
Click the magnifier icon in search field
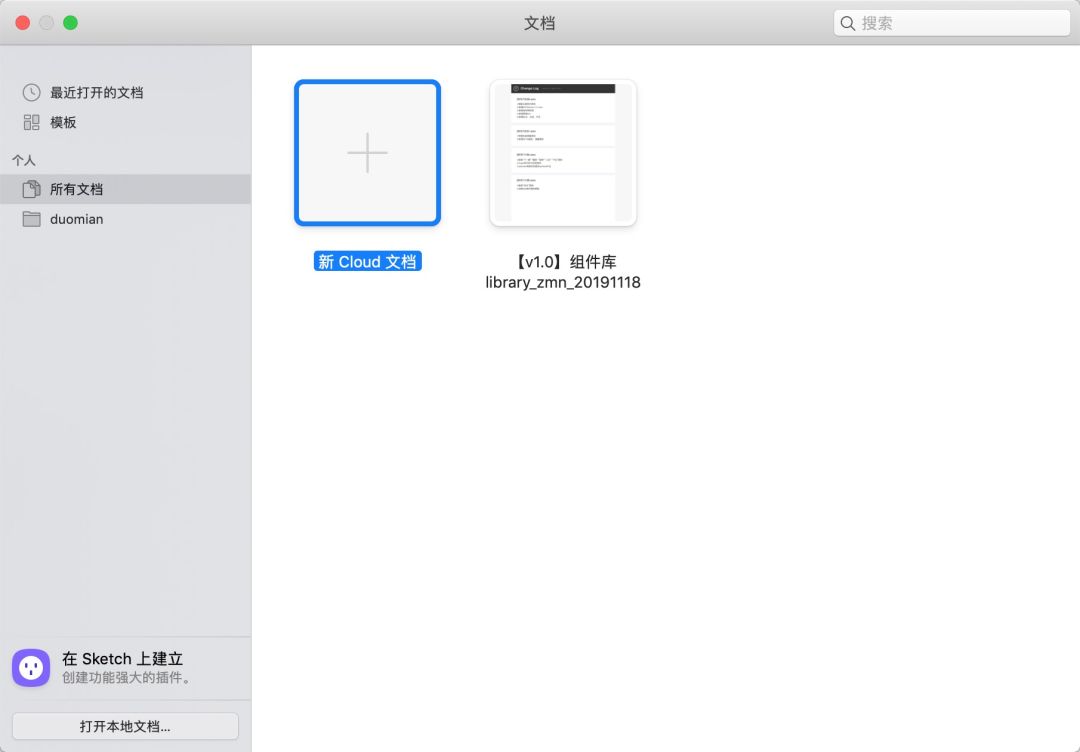click(848, 23)
